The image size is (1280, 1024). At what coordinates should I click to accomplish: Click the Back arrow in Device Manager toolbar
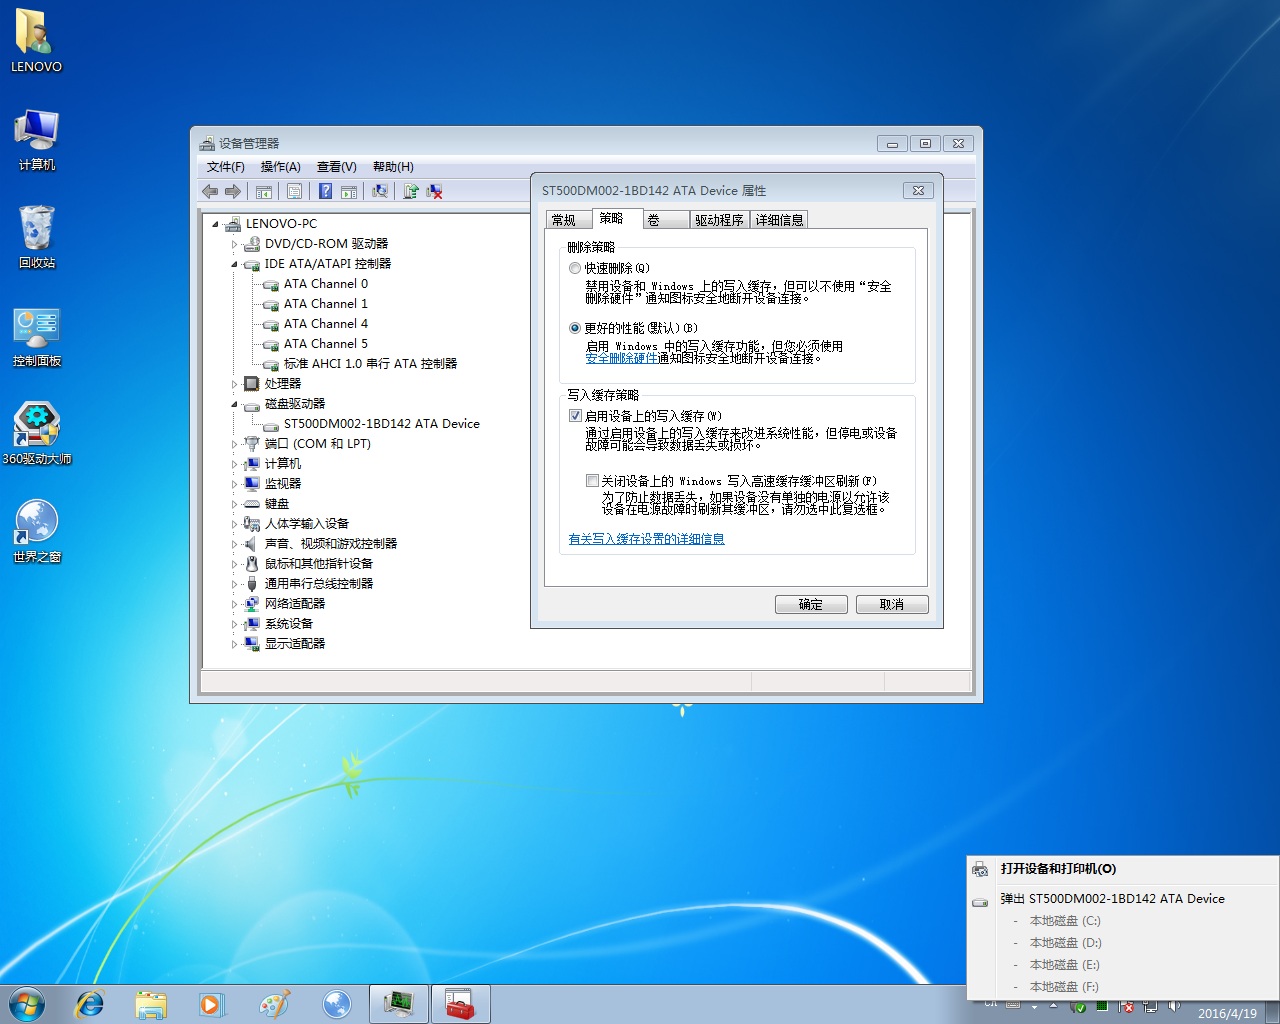[x=210, y=191]
